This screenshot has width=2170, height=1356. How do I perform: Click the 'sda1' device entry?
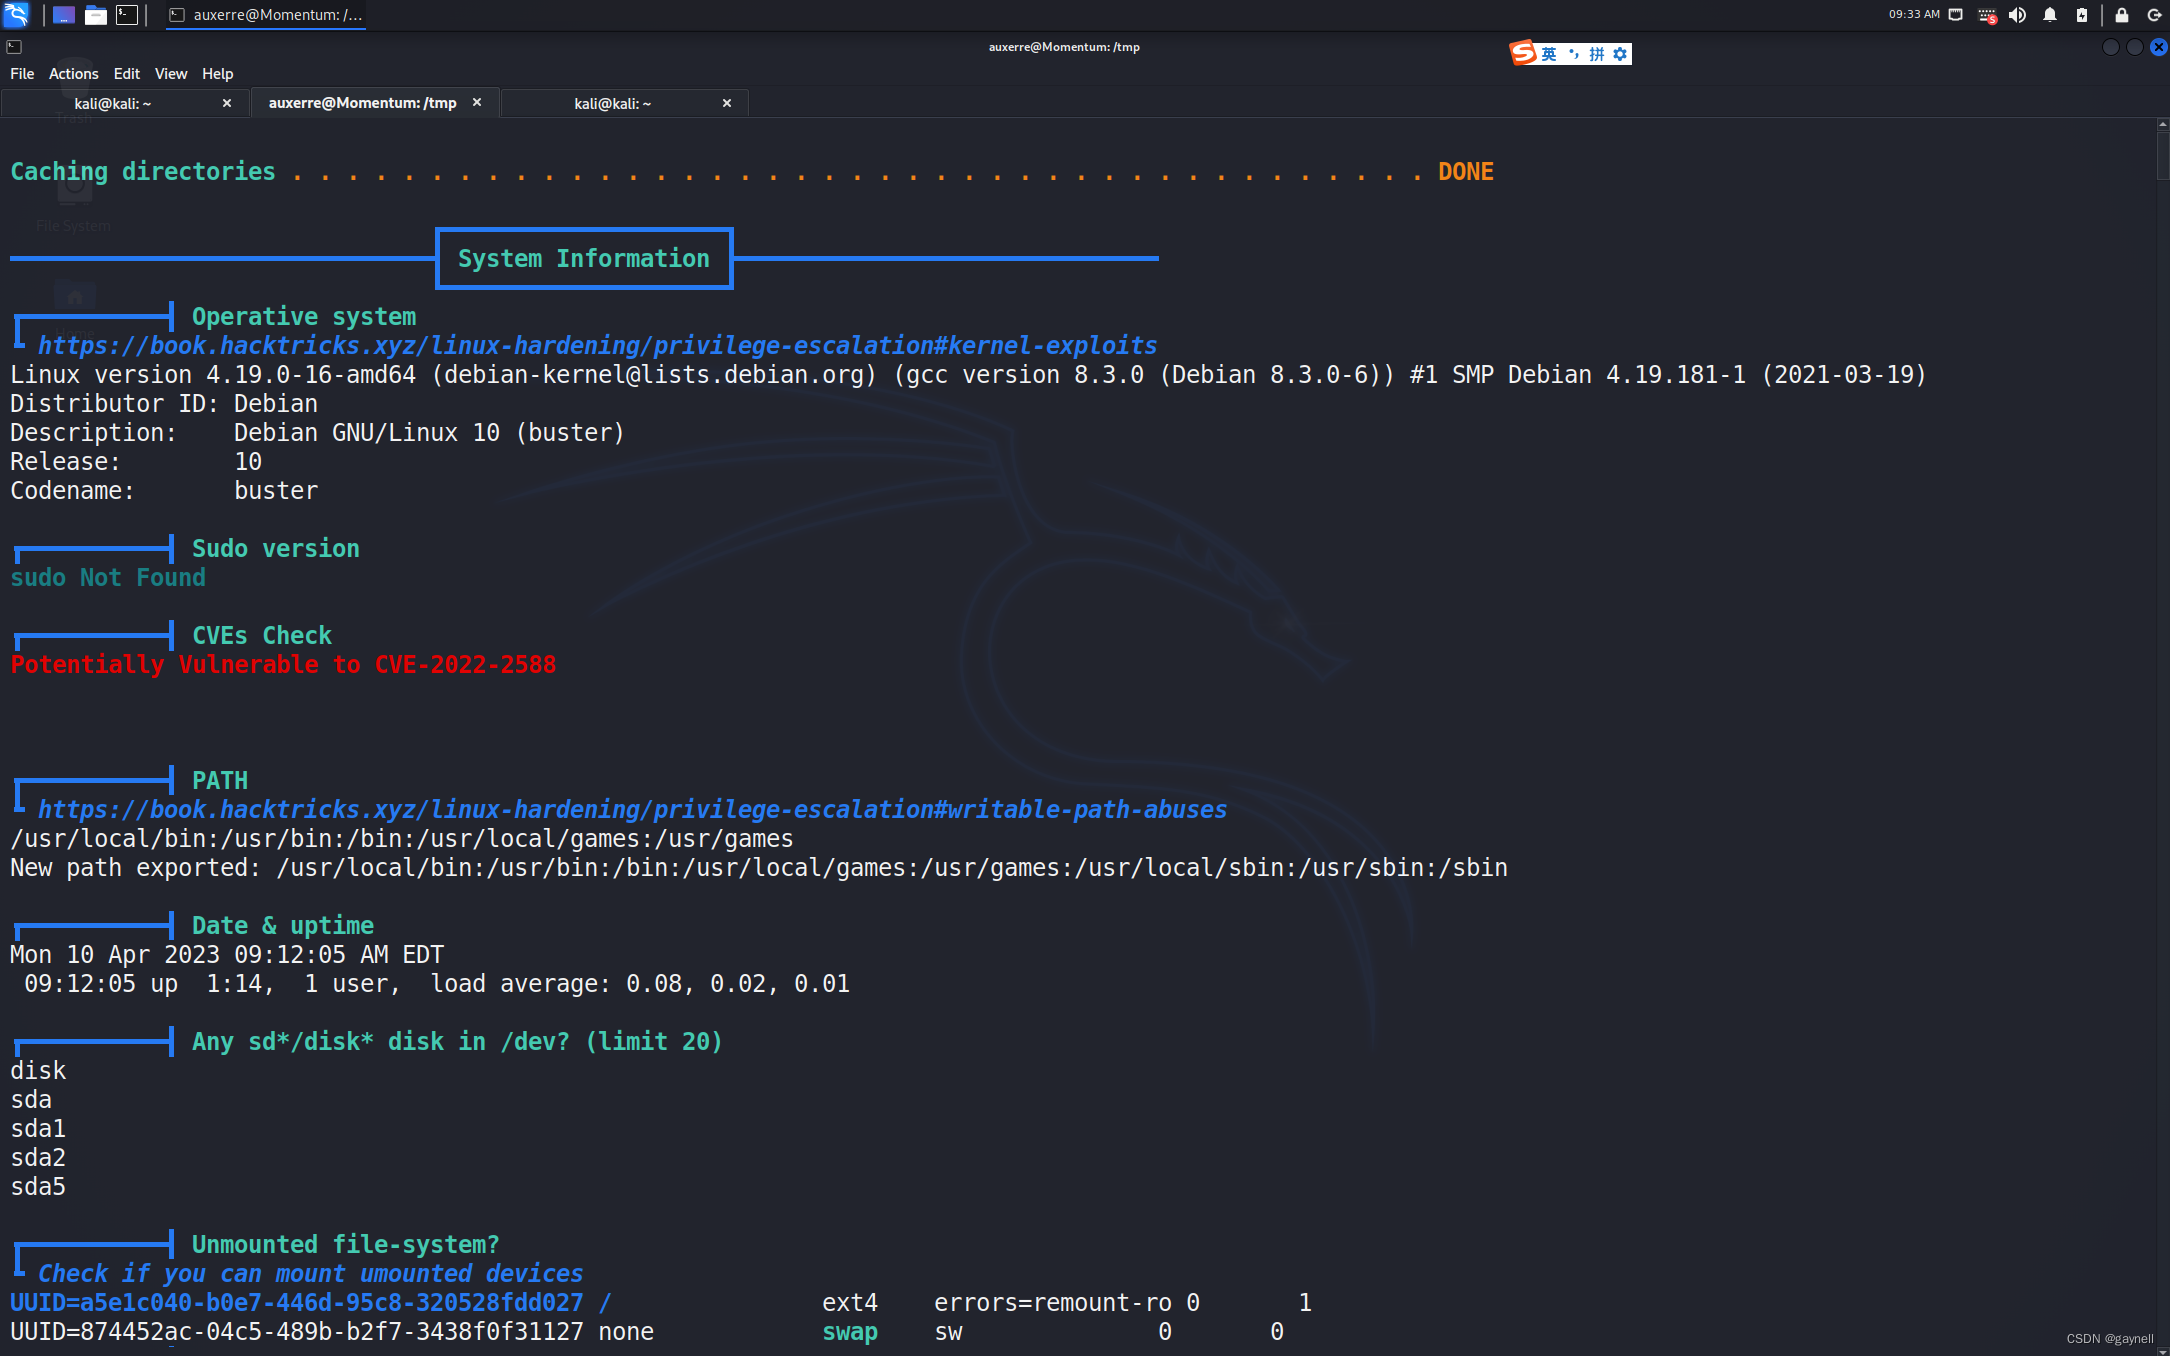click(38, 1129)
